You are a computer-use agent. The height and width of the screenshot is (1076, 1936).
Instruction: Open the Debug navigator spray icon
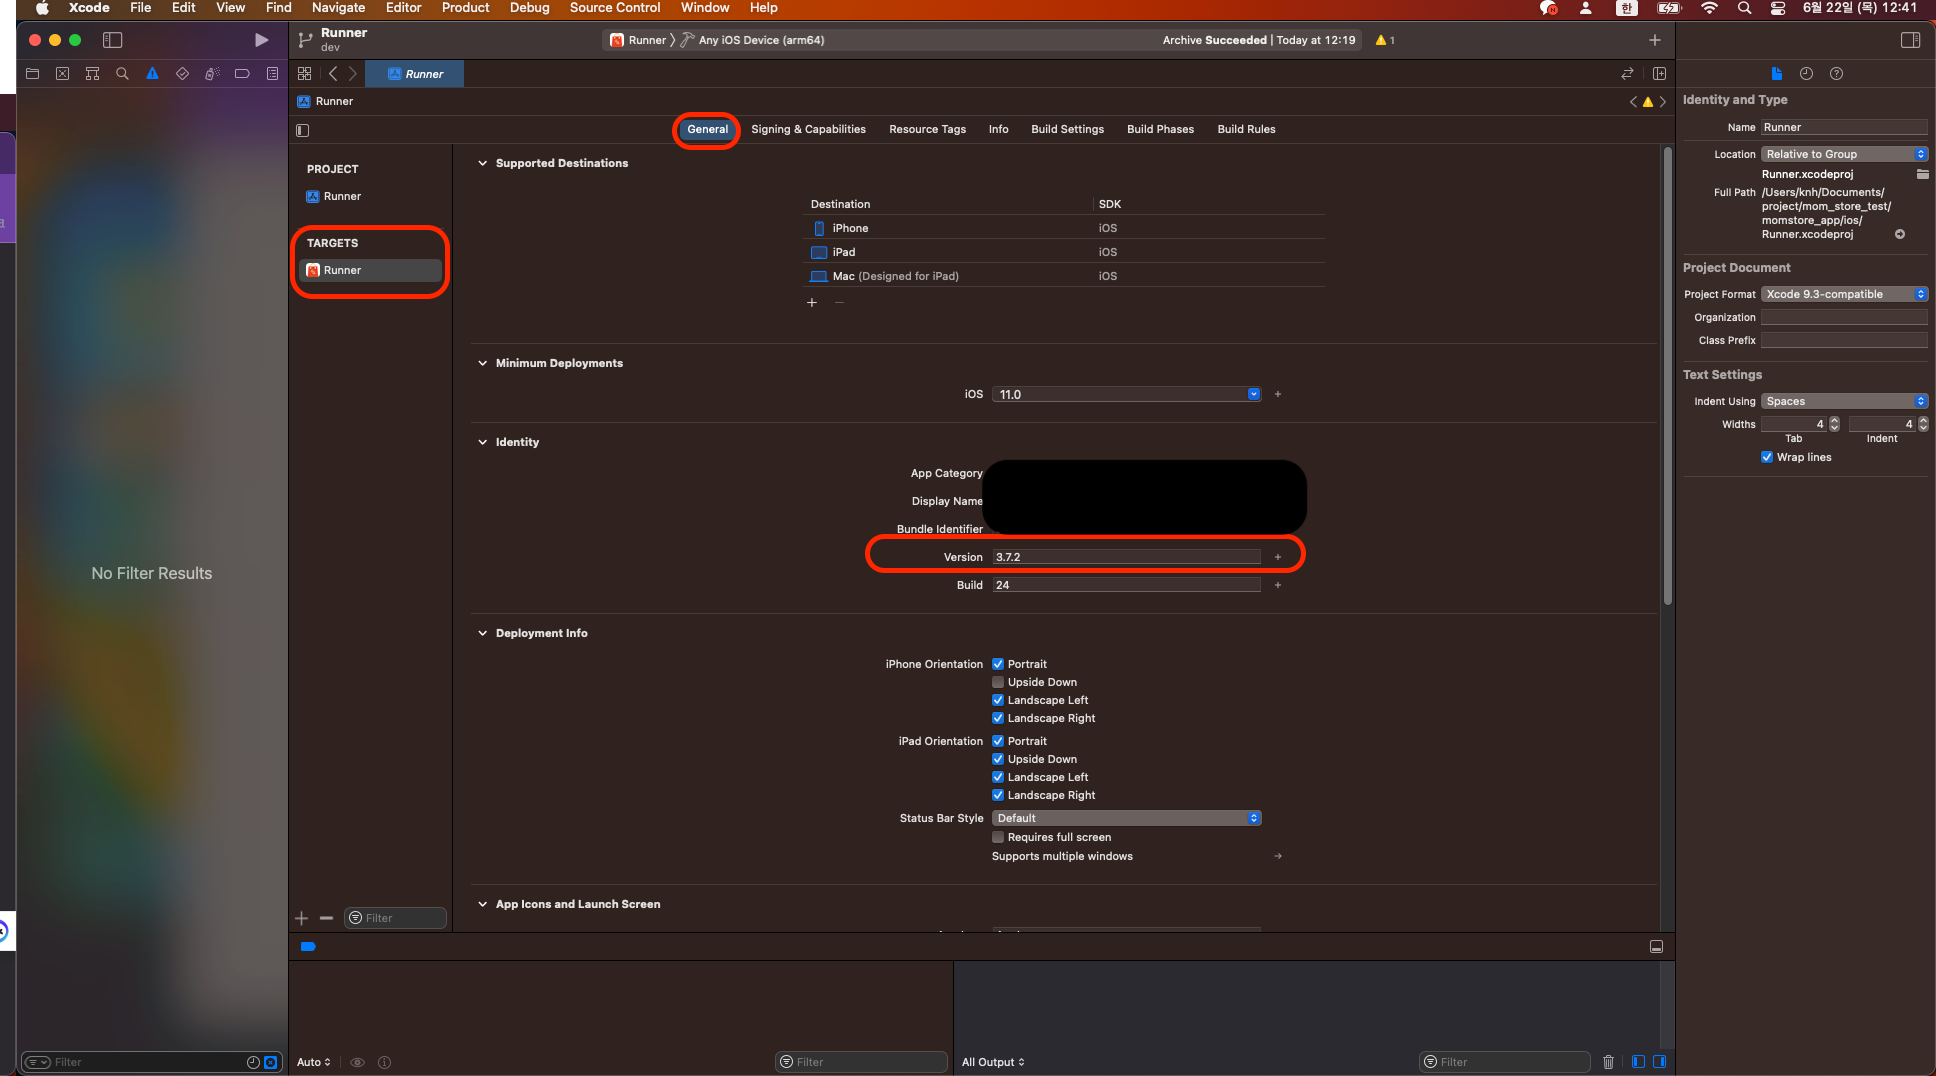click(x=212, y=73)
